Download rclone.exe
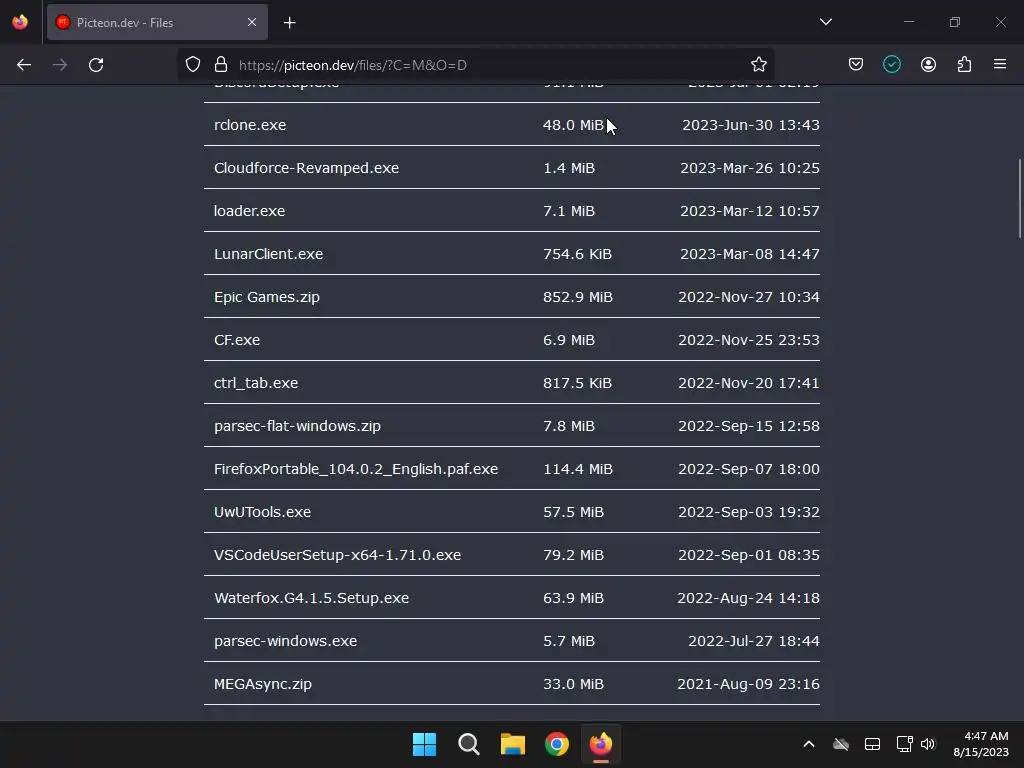This screenshot has height=768, width=1024. coord(249,125)
